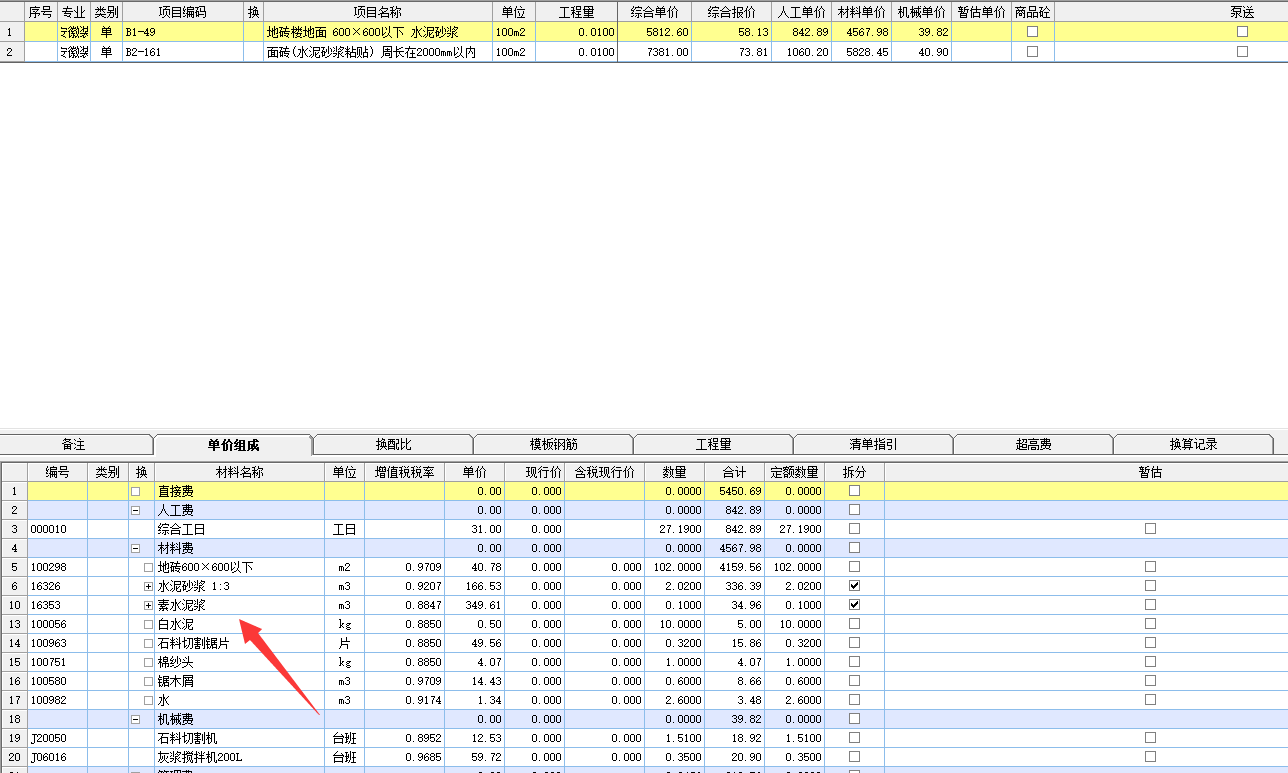Enable the 泵送 checkbox for the B1-49 row
The width and height of the screenshot is (1288, 773).
coord(1242,32)
